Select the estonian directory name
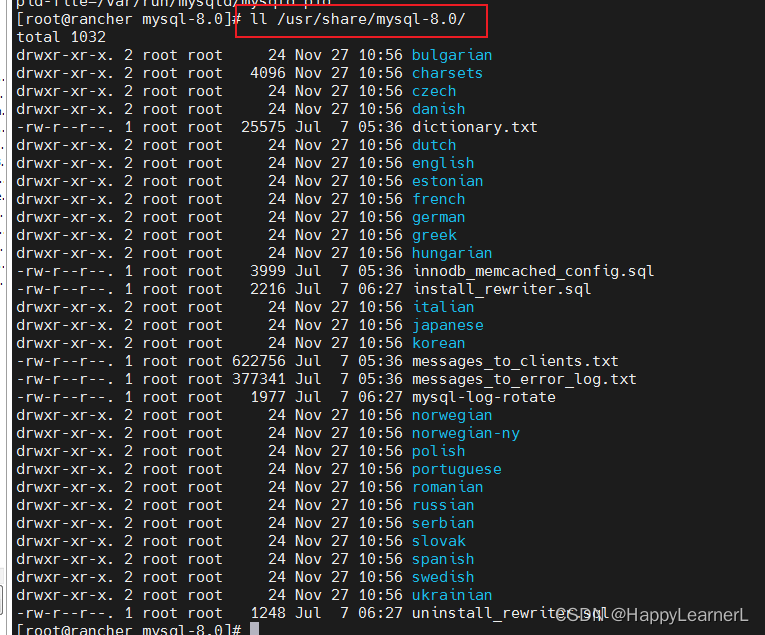765x635 pixels. [447, 181]
